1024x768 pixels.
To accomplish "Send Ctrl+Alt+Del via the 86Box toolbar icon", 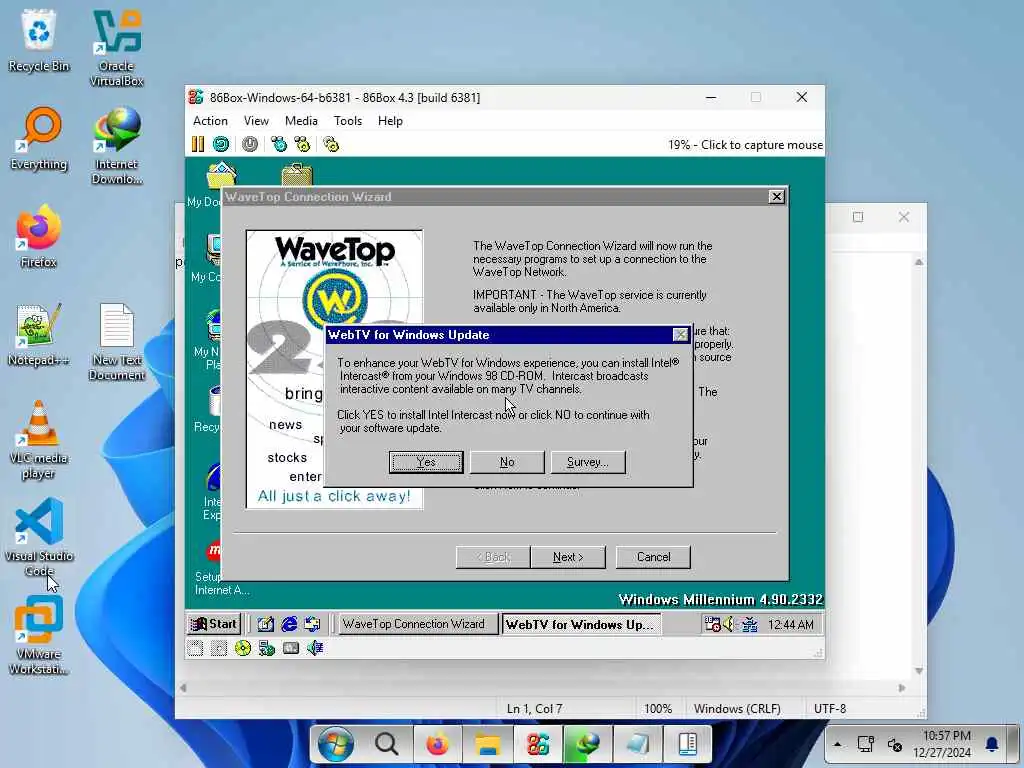I will (x=279, y=144).
